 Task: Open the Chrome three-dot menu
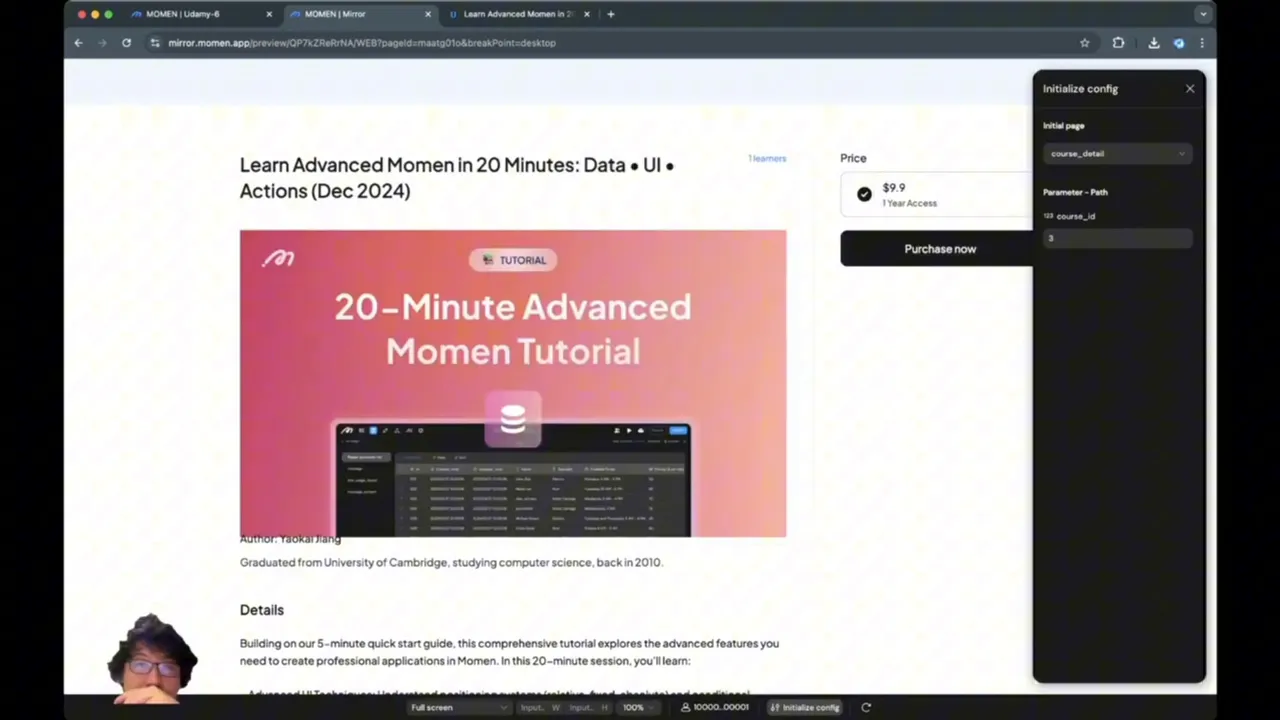[1202, 43]
